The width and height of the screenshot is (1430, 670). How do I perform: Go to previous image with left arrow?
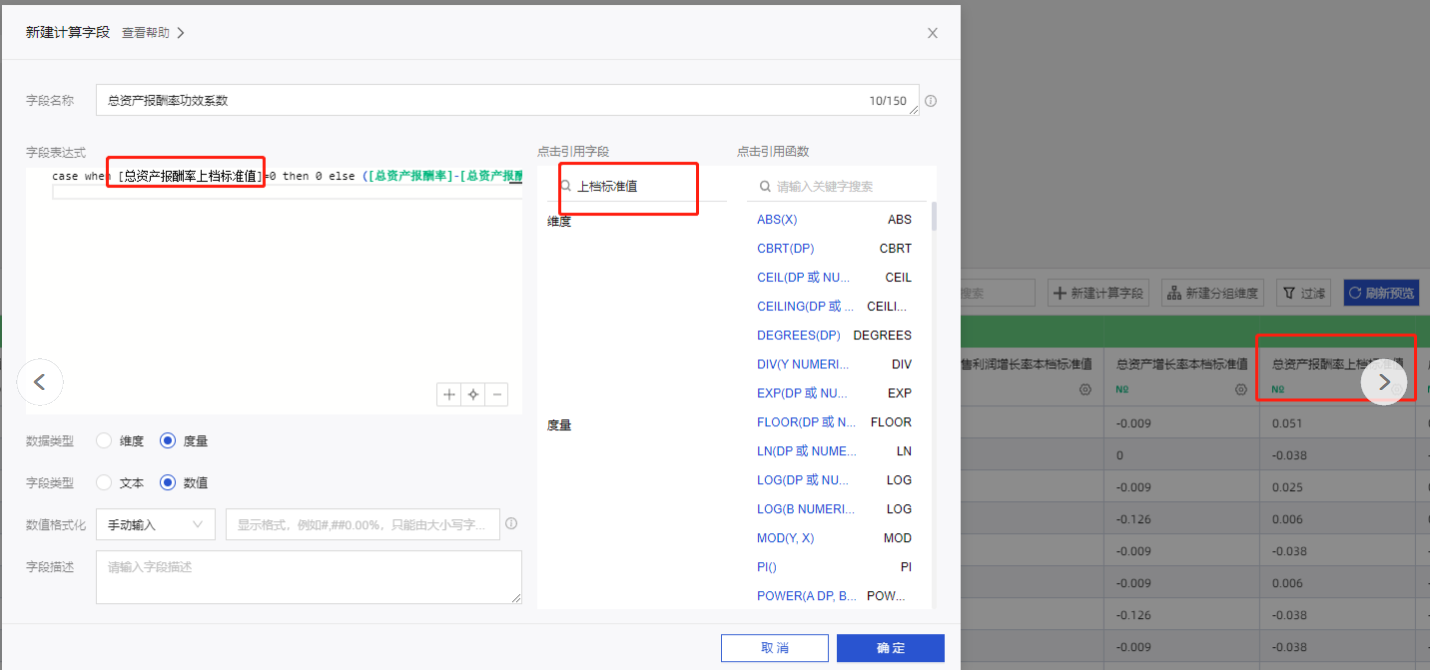(x=40, y=381)
